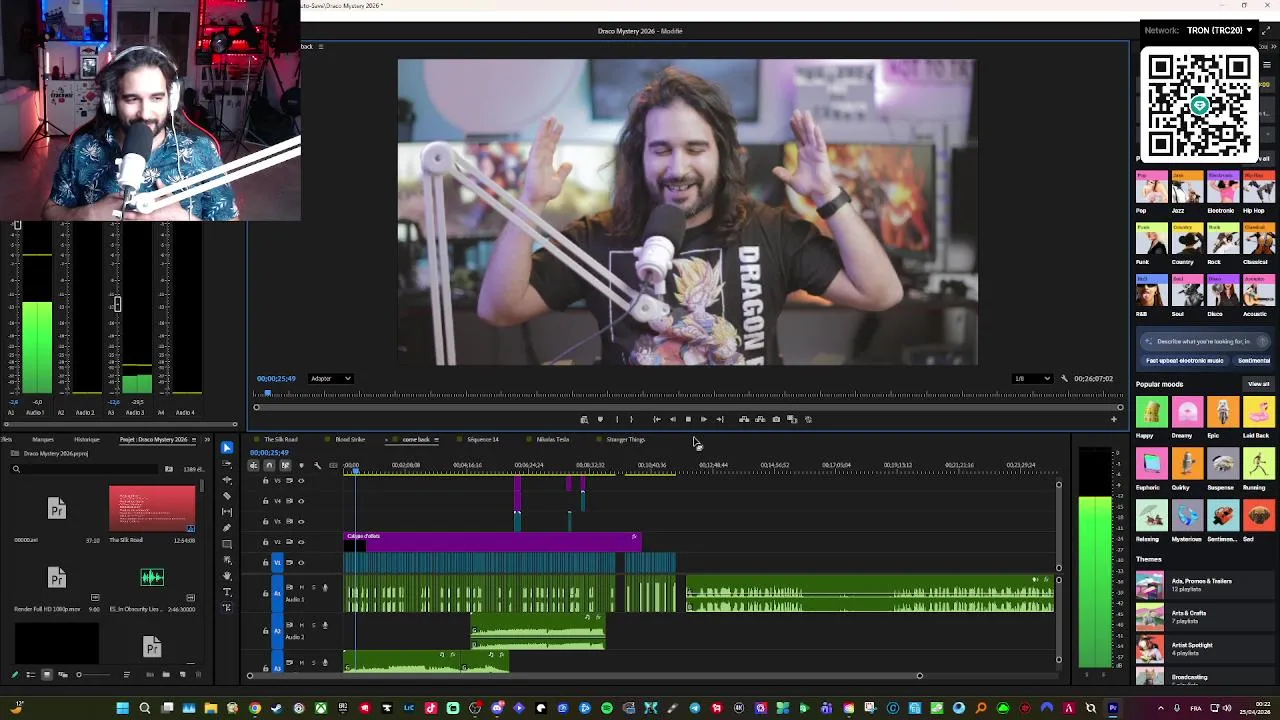This screenshot has height=720, width=1280.
Task: Click the timeline wrench settings icon
Action: point(317,465)
